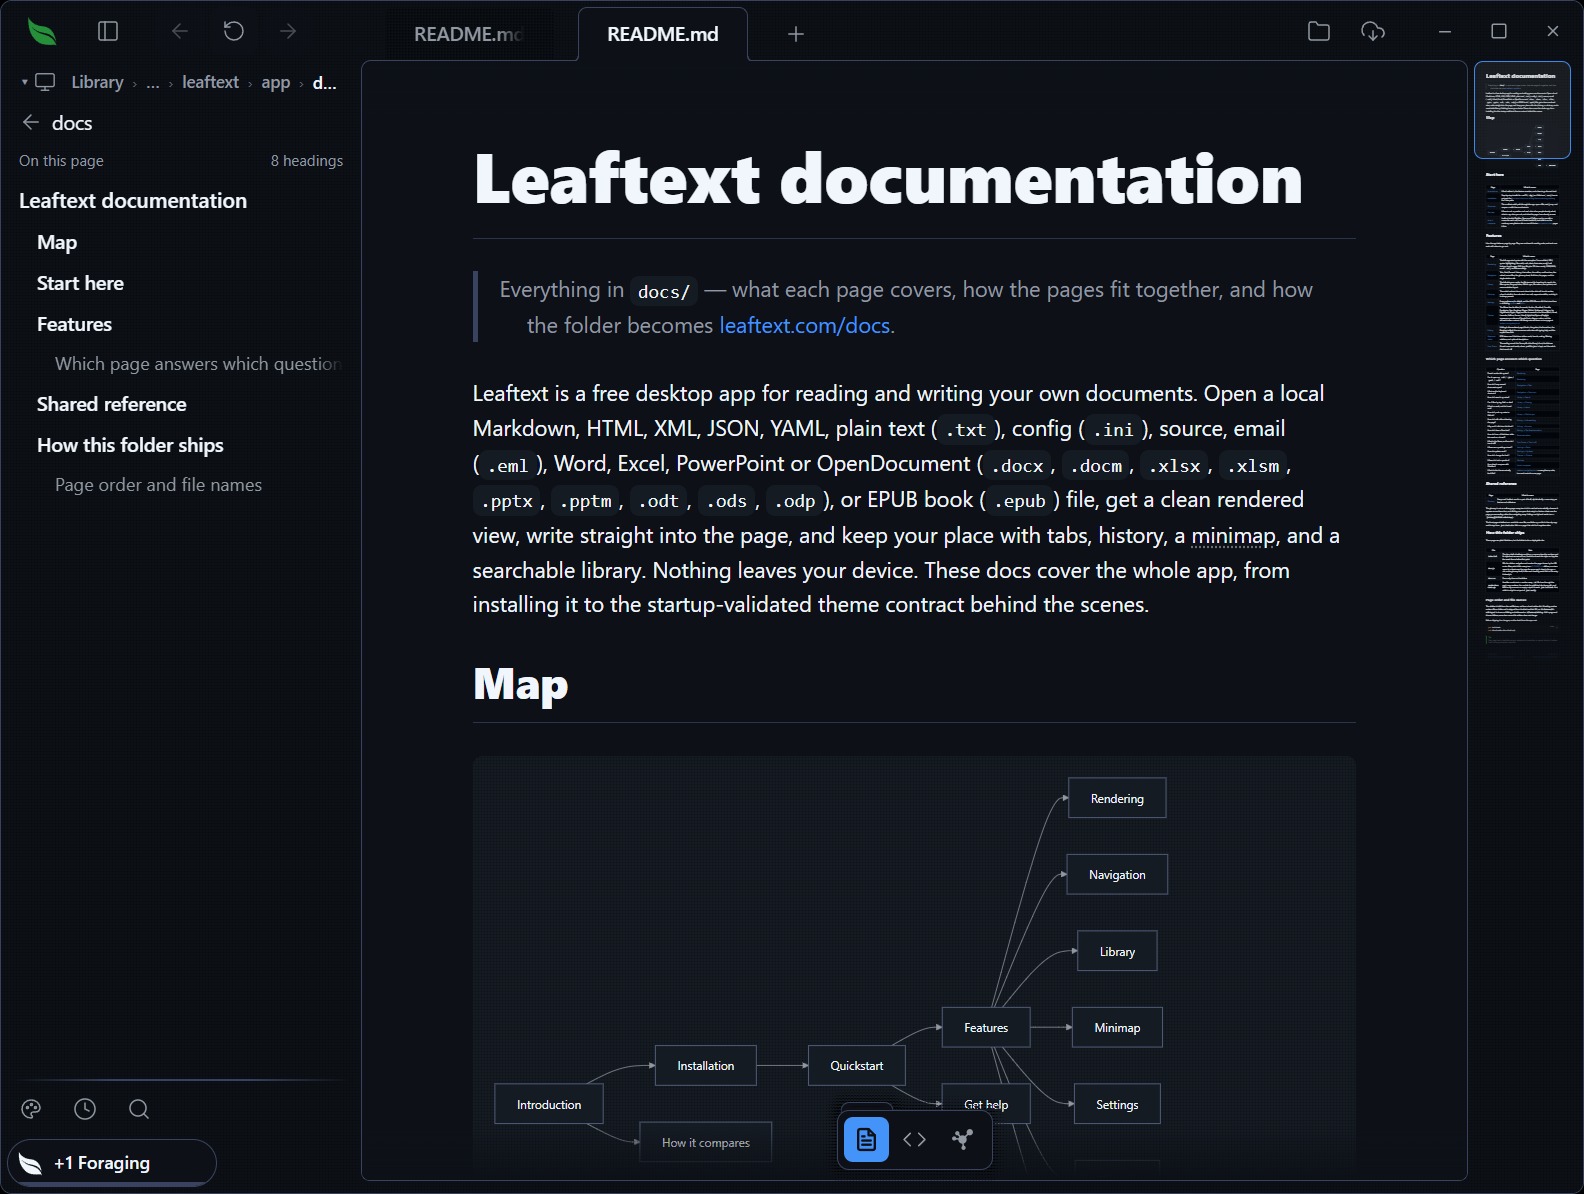Go back with the left arrow icon

pos(180,32)
